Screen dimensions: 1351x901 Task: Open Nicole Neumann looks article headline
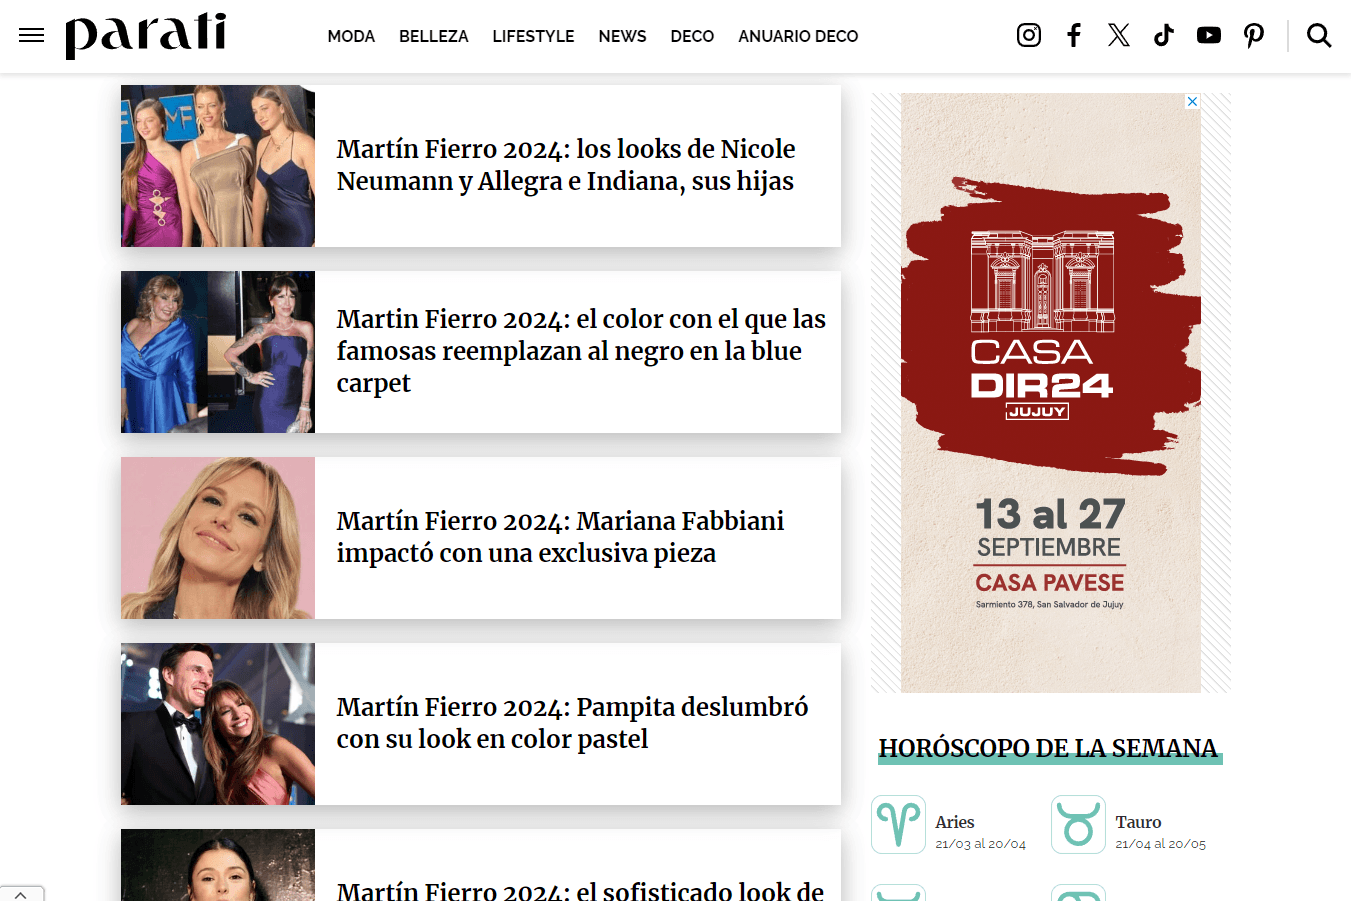pos(566,165)
